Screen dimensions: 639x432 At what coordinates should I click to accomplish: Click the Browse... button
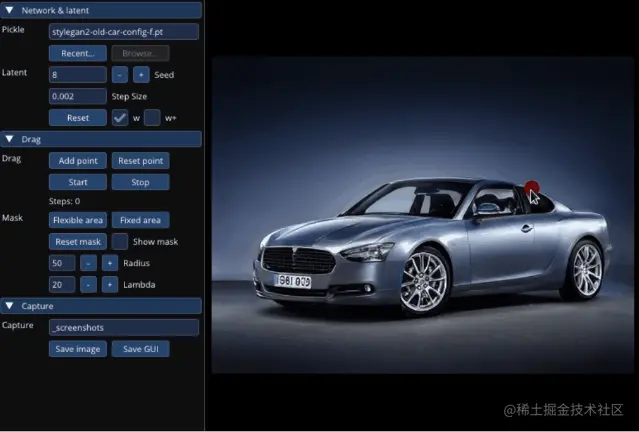[x=141, y=53]
